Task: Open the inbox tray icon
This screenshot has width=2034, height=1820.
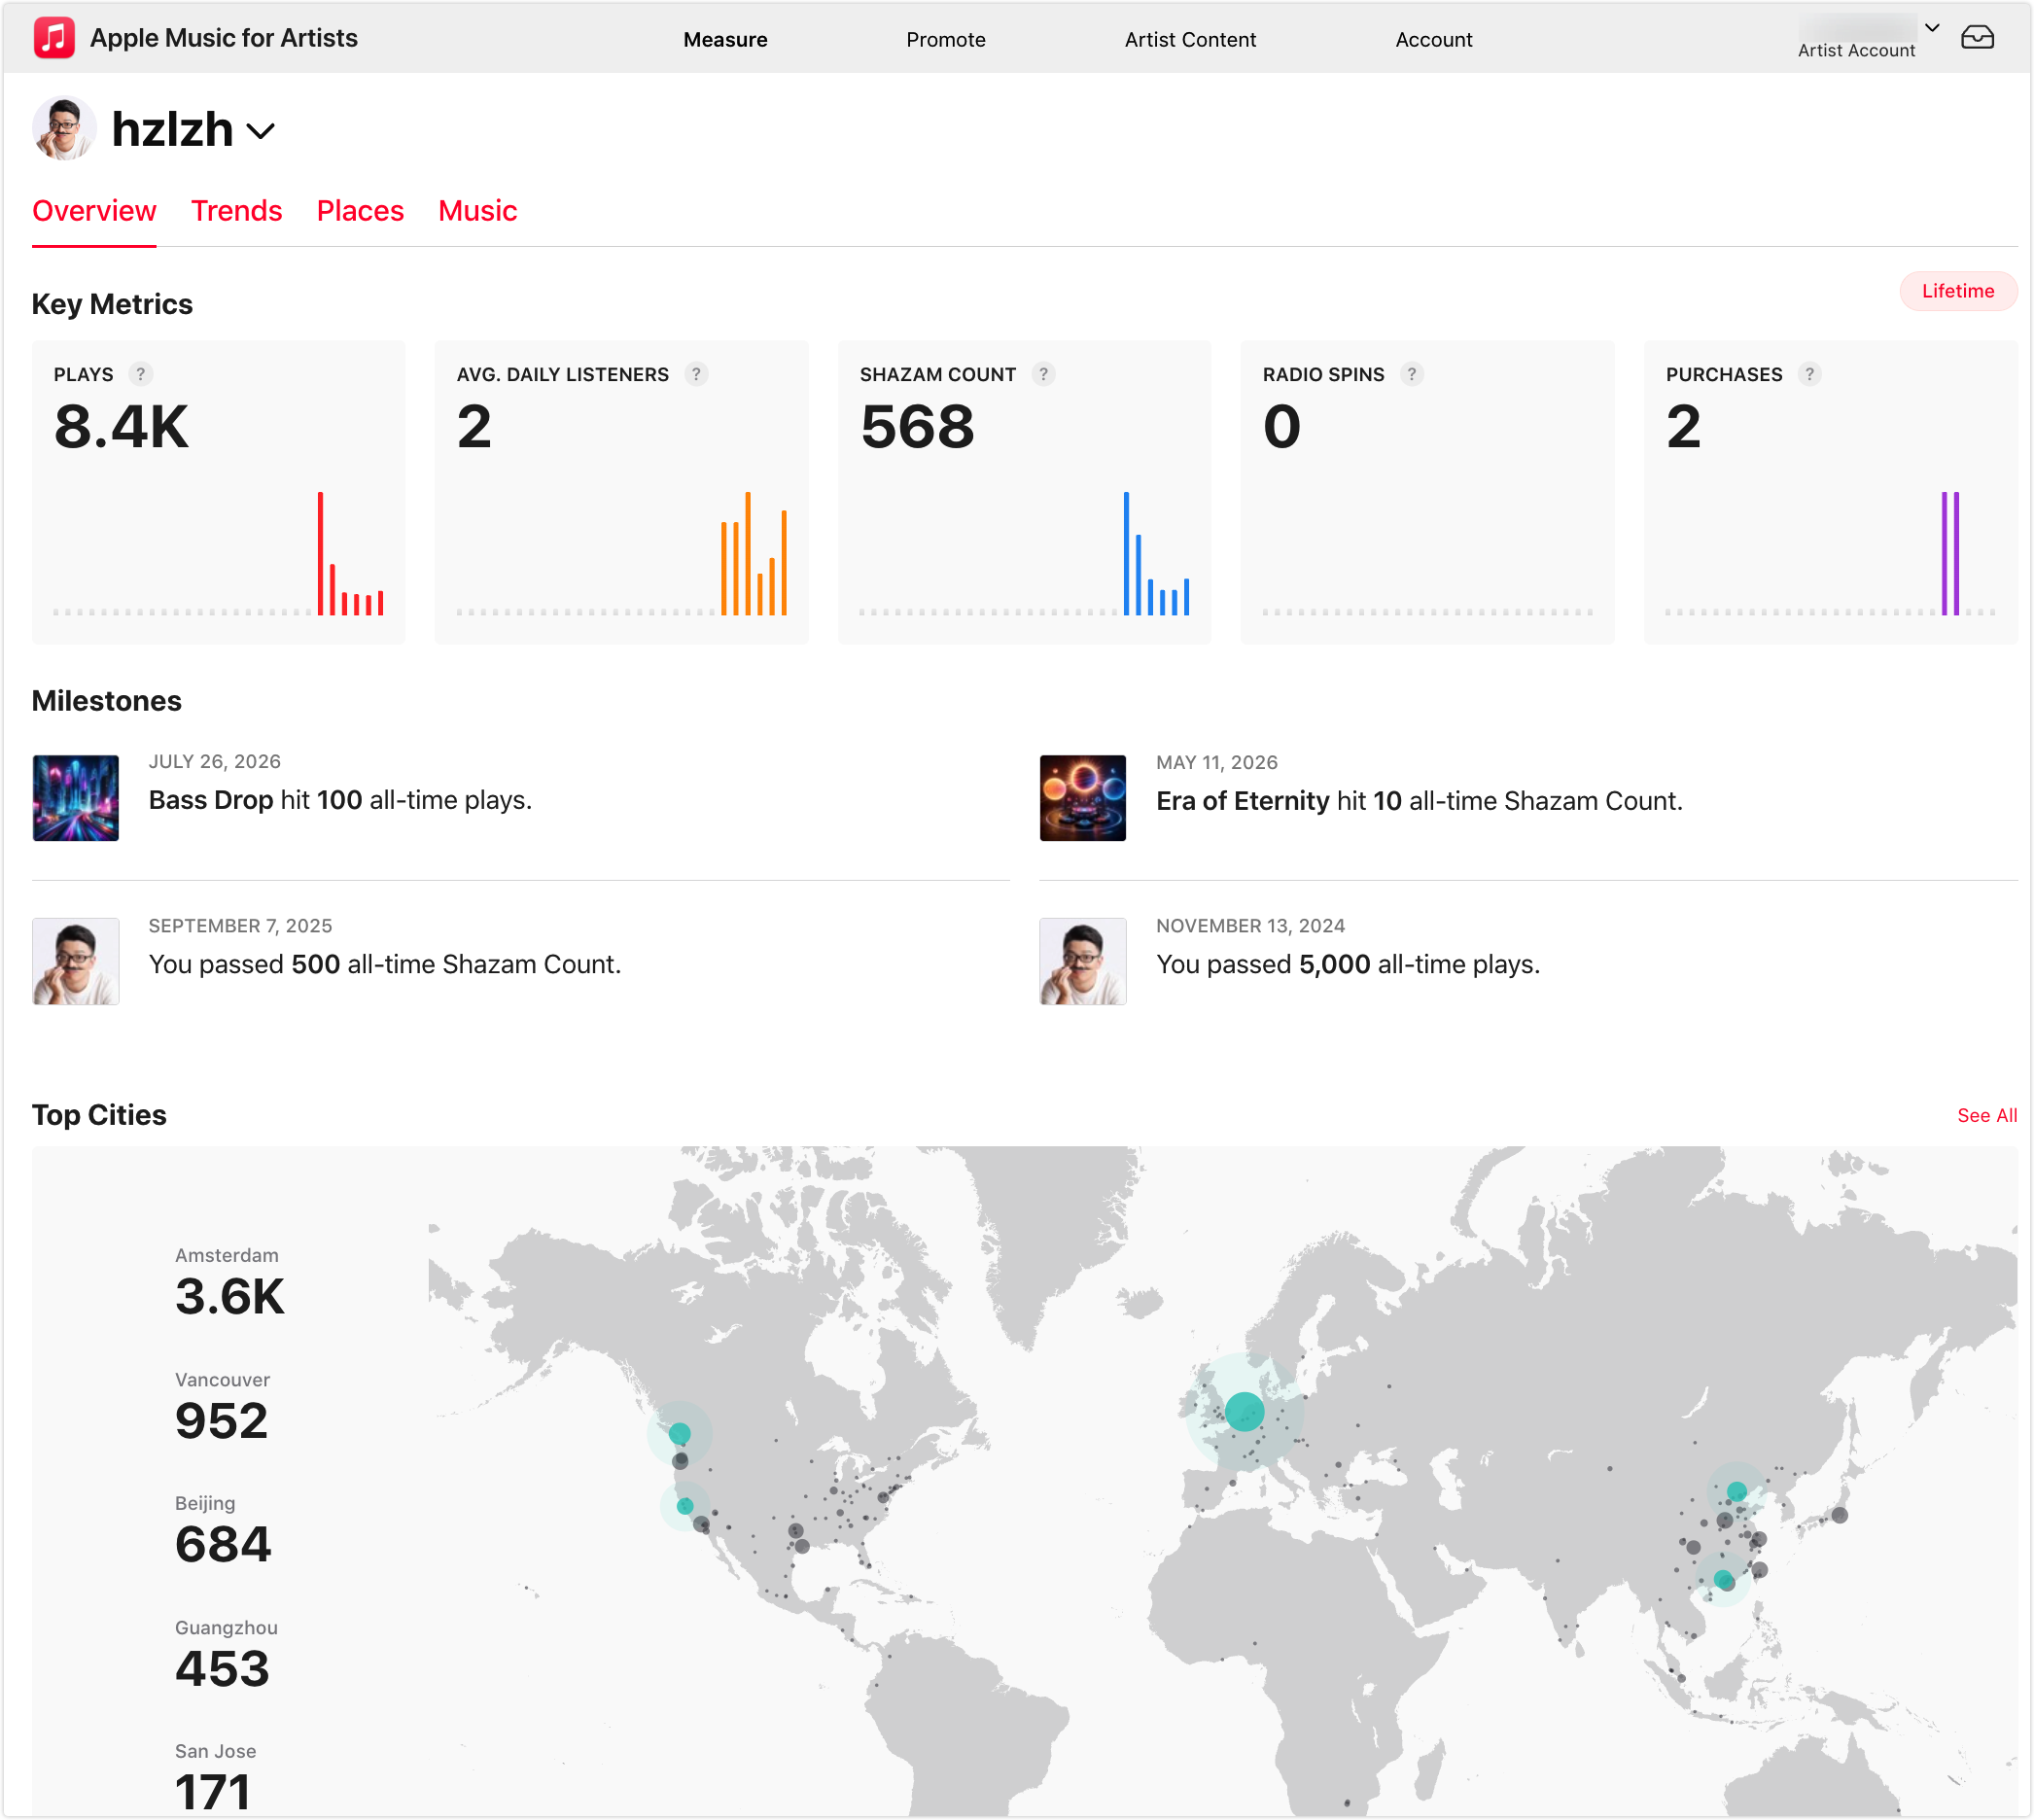Action: pos(1977,37)
